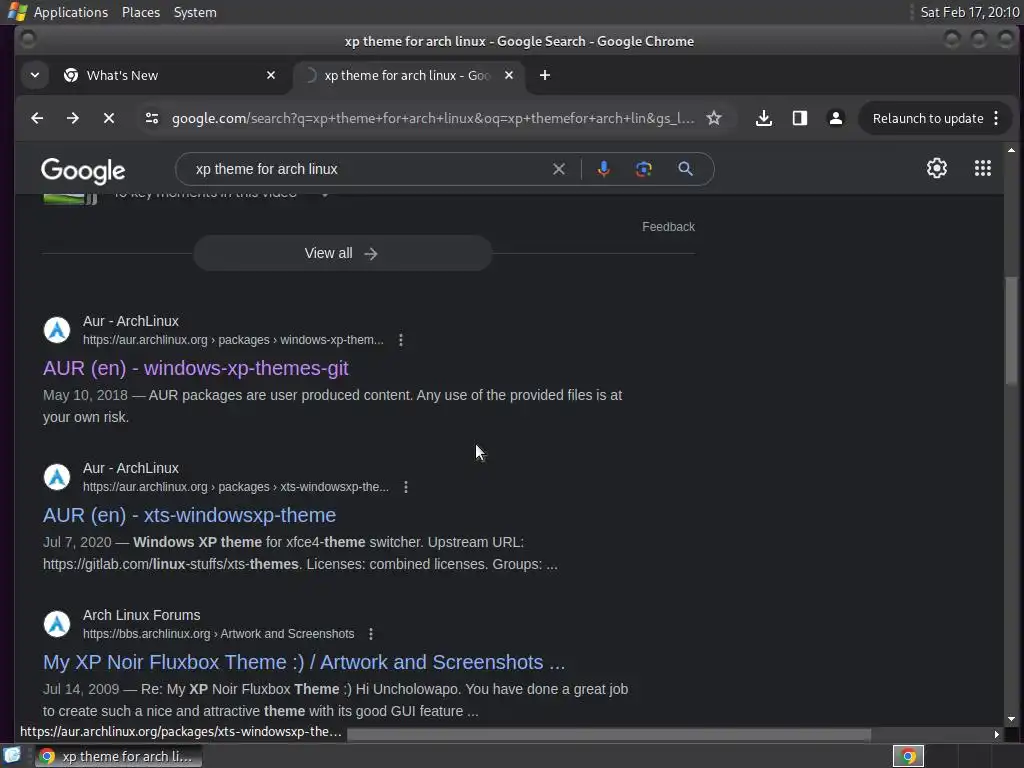
Task: Click the vertical scrollbar thumb
Action: (x=1011, y=331)
